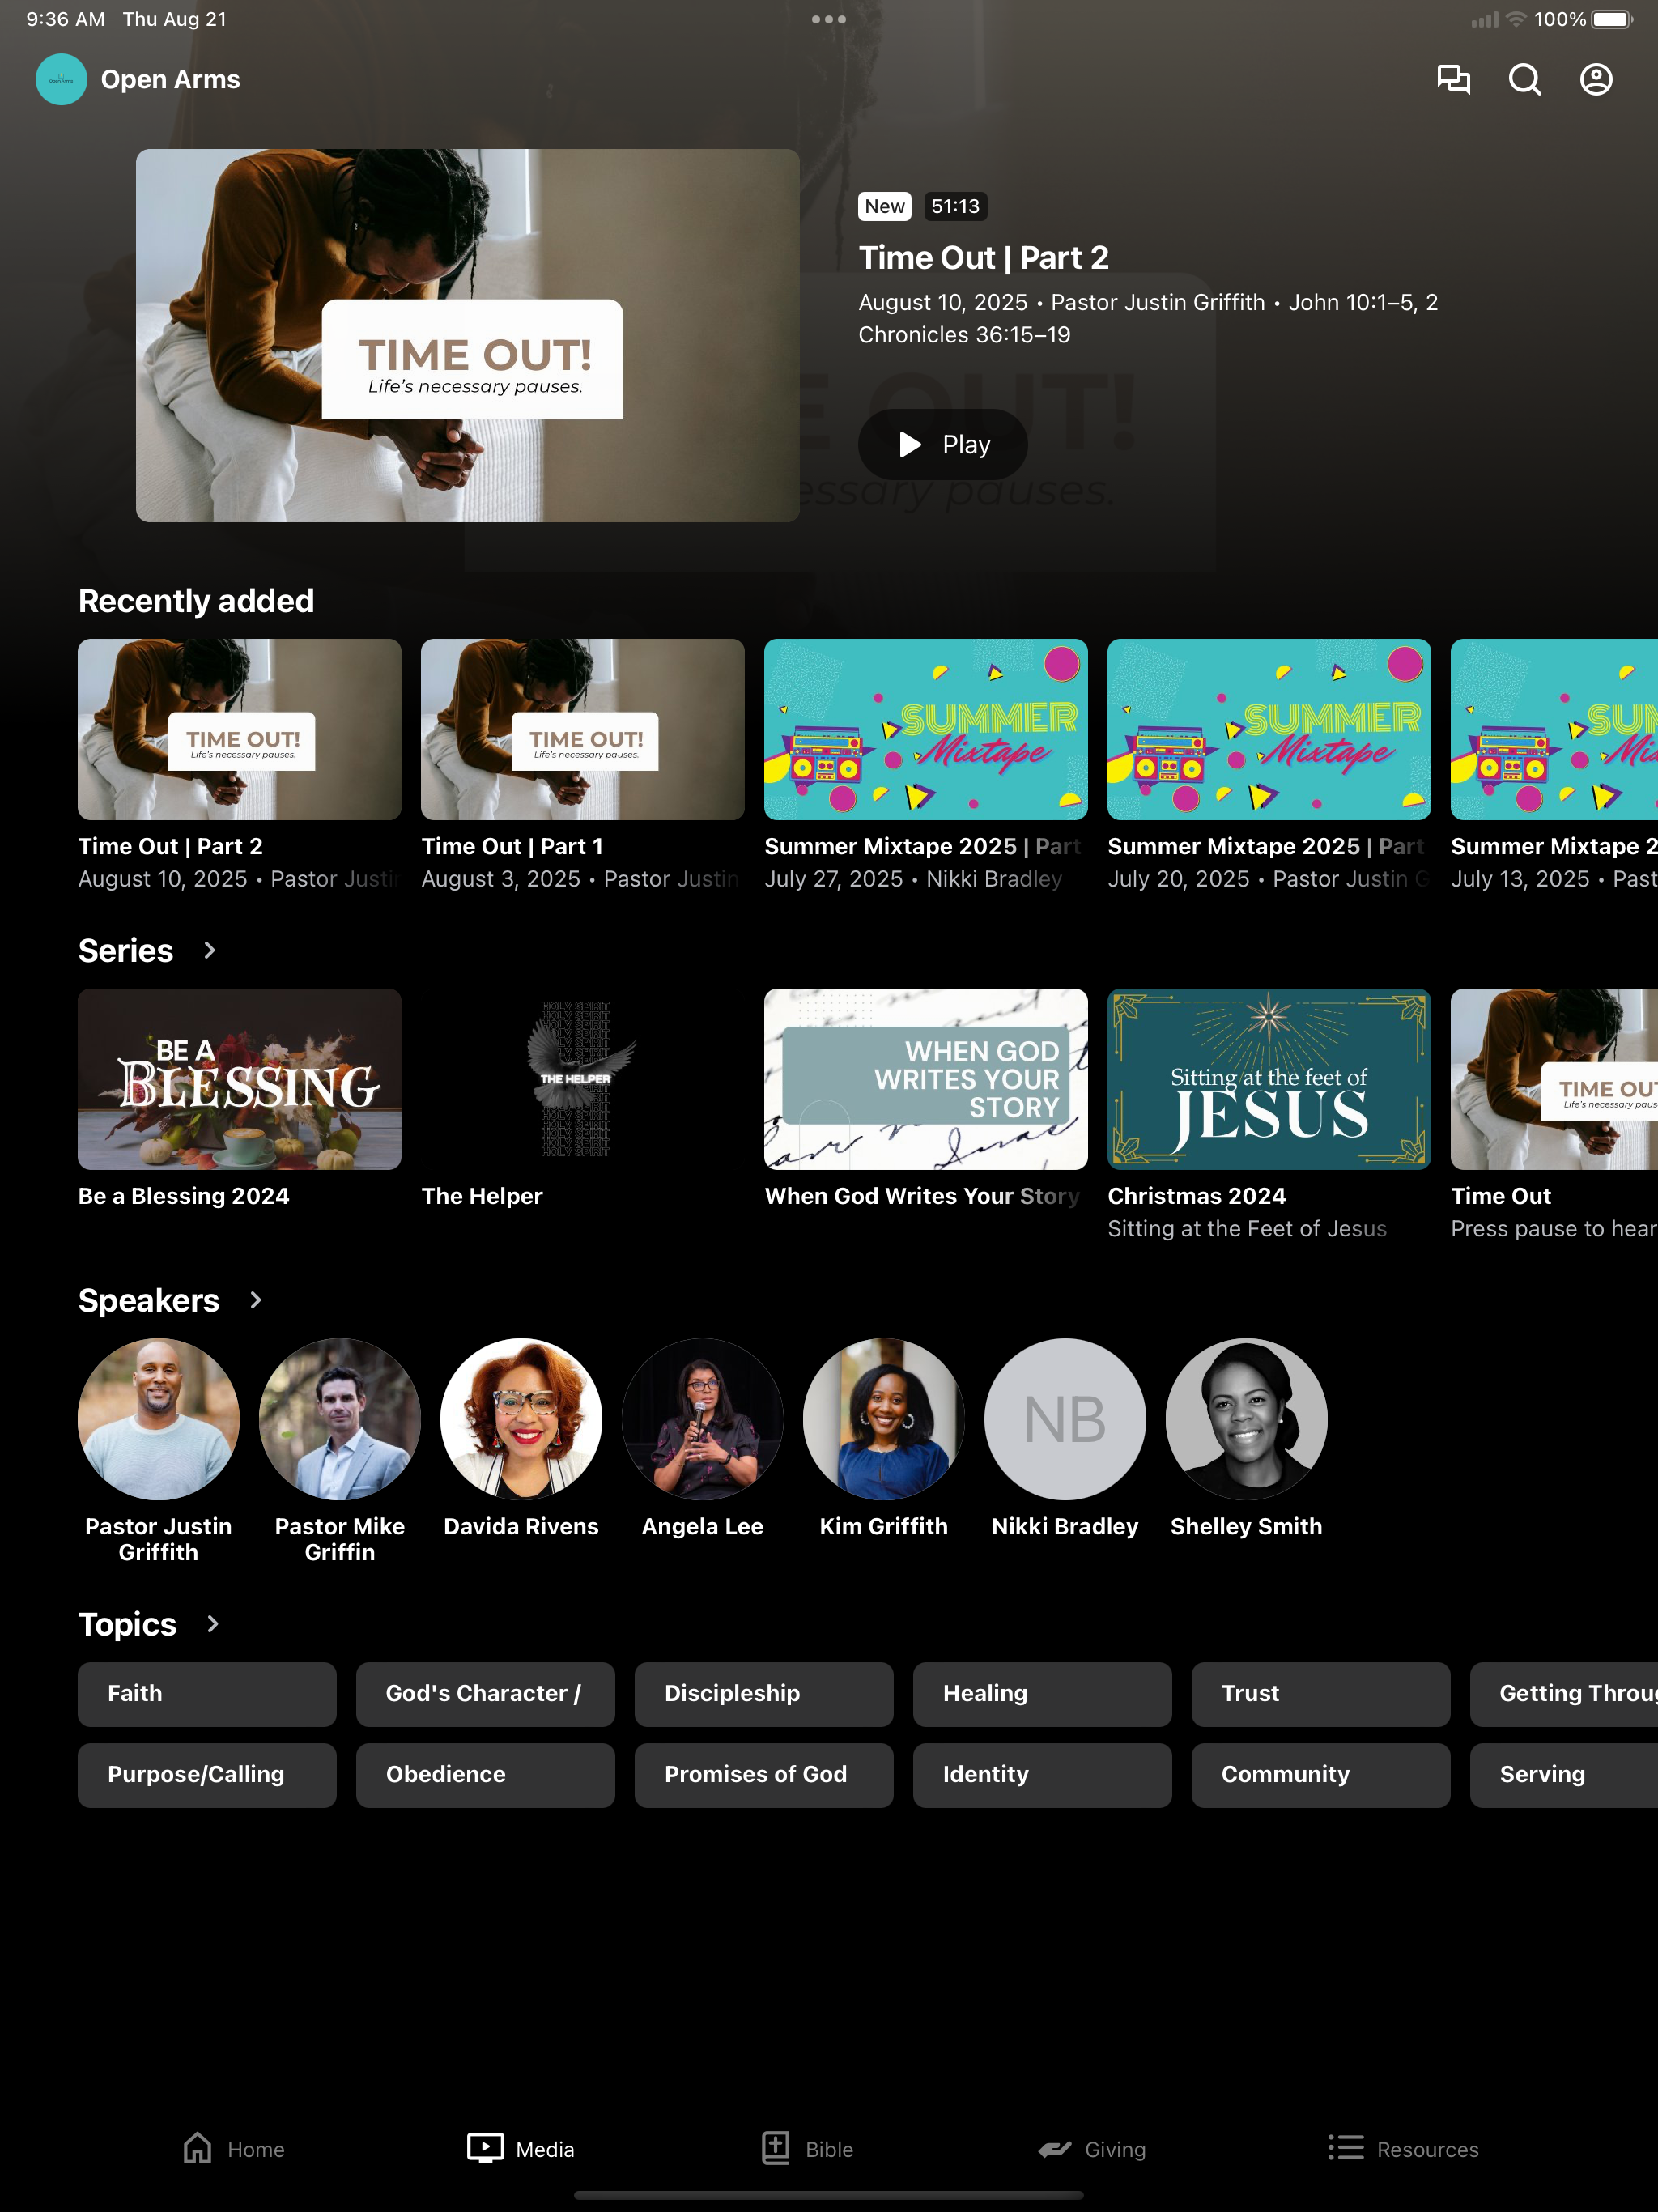The image size is (1658, 2212).
Task: Switch to the Media tab
Action: [x=521, y=2148]
